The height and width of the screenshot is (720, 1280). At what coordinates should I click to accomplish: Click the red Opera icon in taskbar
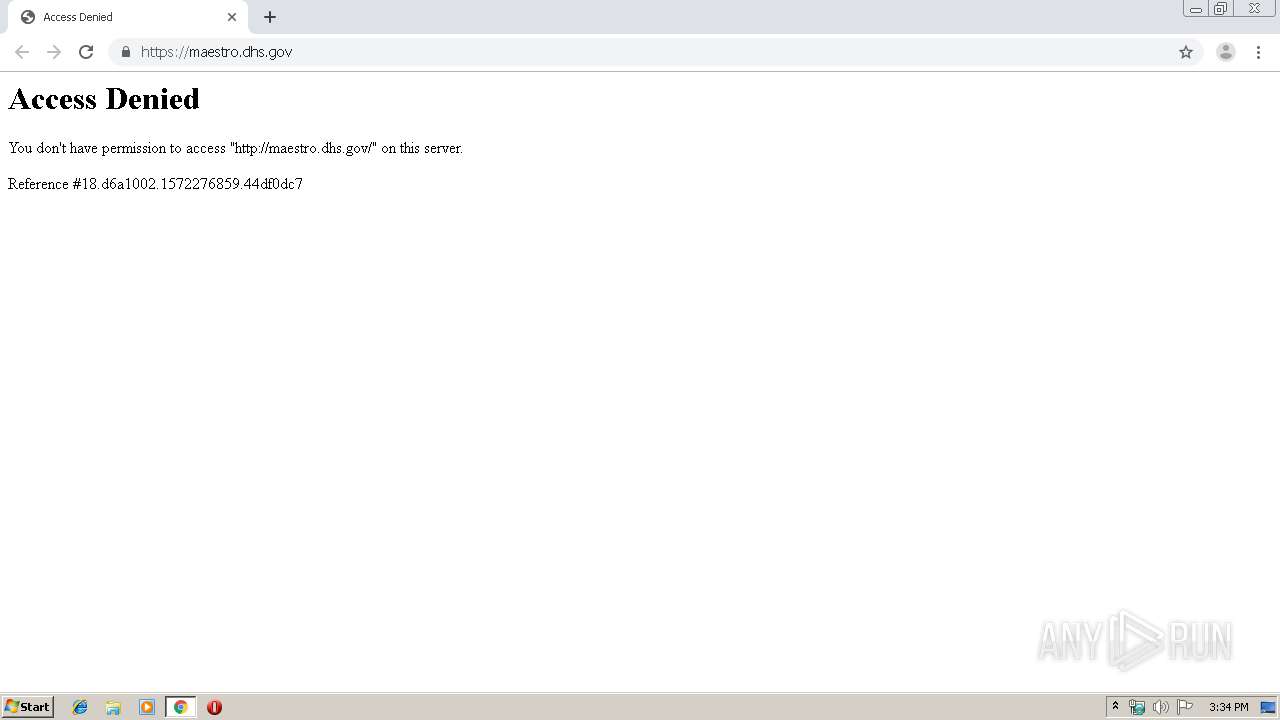[214, 707]
